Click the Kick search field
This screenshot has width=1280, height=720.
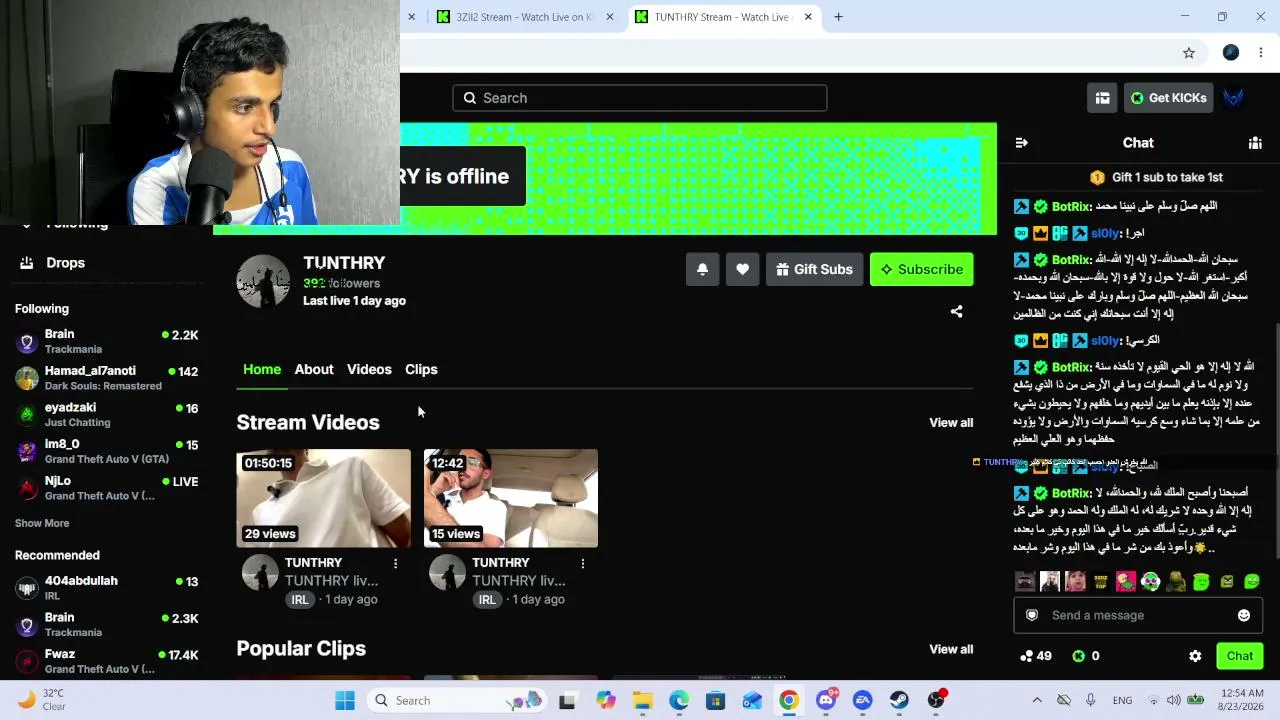640,98
